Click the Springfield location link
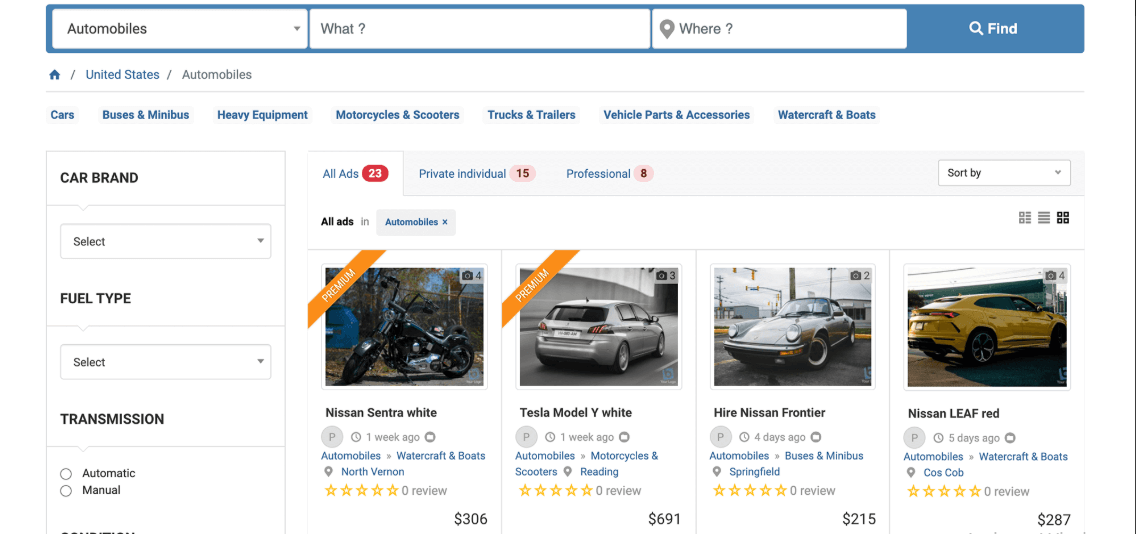This screenshot has width=1136, height=534. point(754,472)
